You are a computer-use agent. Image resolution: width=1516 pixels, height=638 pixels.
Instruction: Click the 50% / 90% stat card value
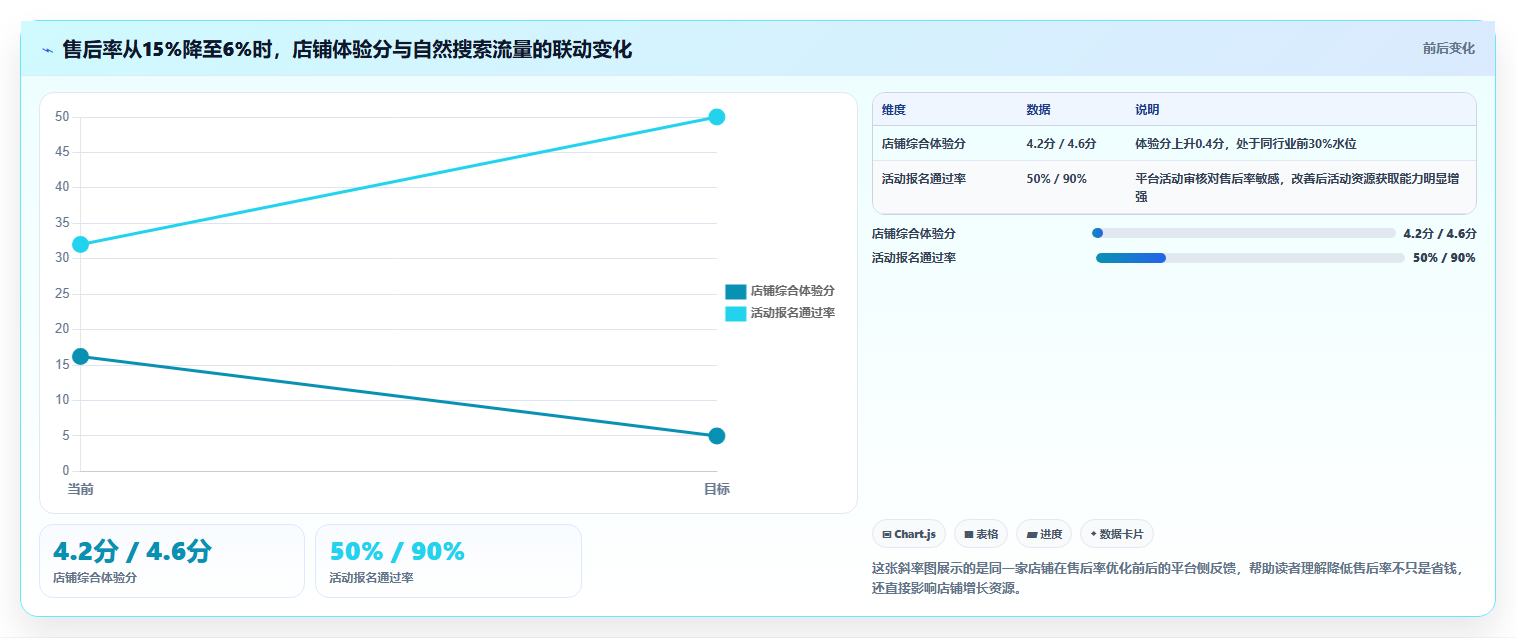tap(397, 551)
